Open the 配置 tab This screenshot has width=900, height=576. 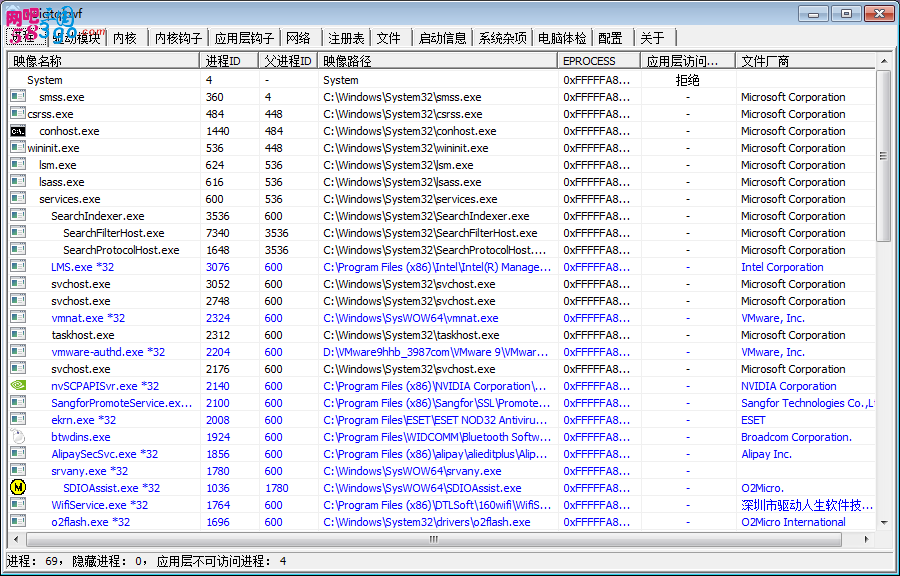610,38
